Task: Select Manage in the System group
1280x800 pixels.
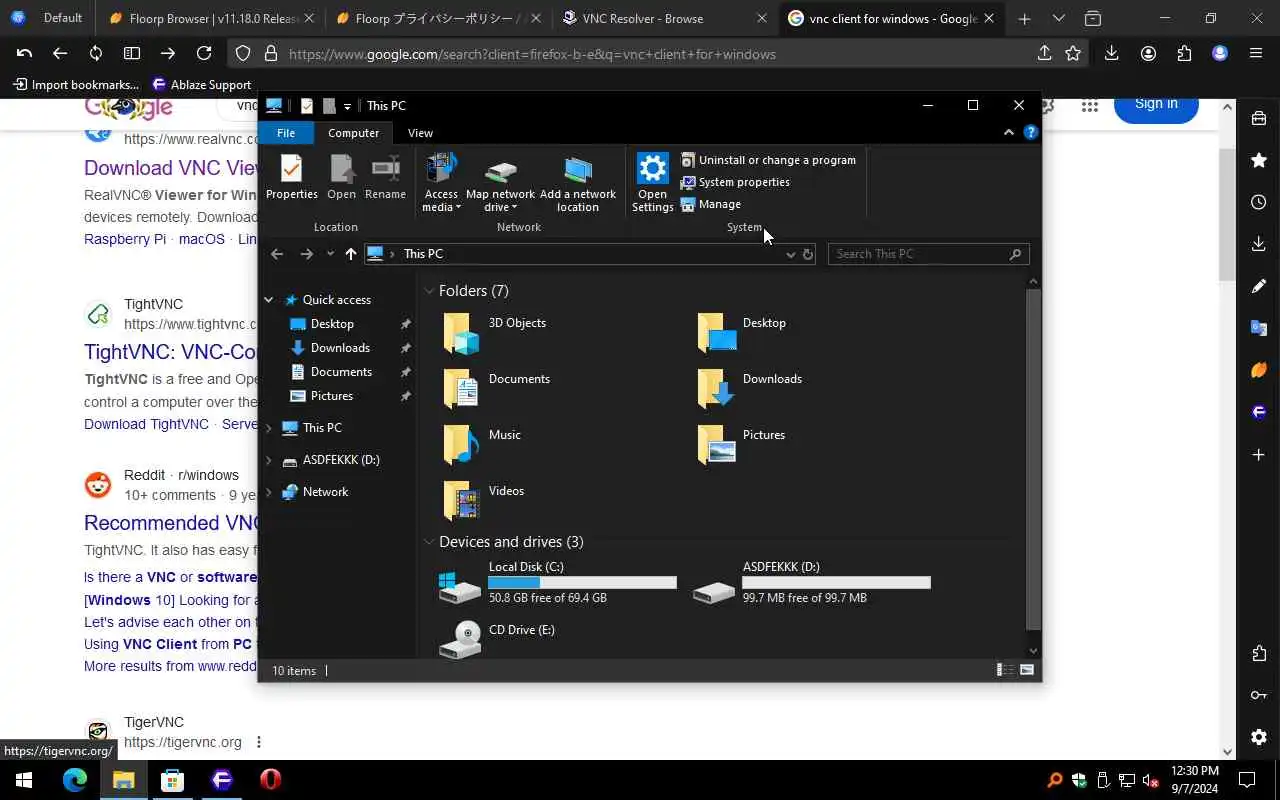Action: click(x=711, y=204)
